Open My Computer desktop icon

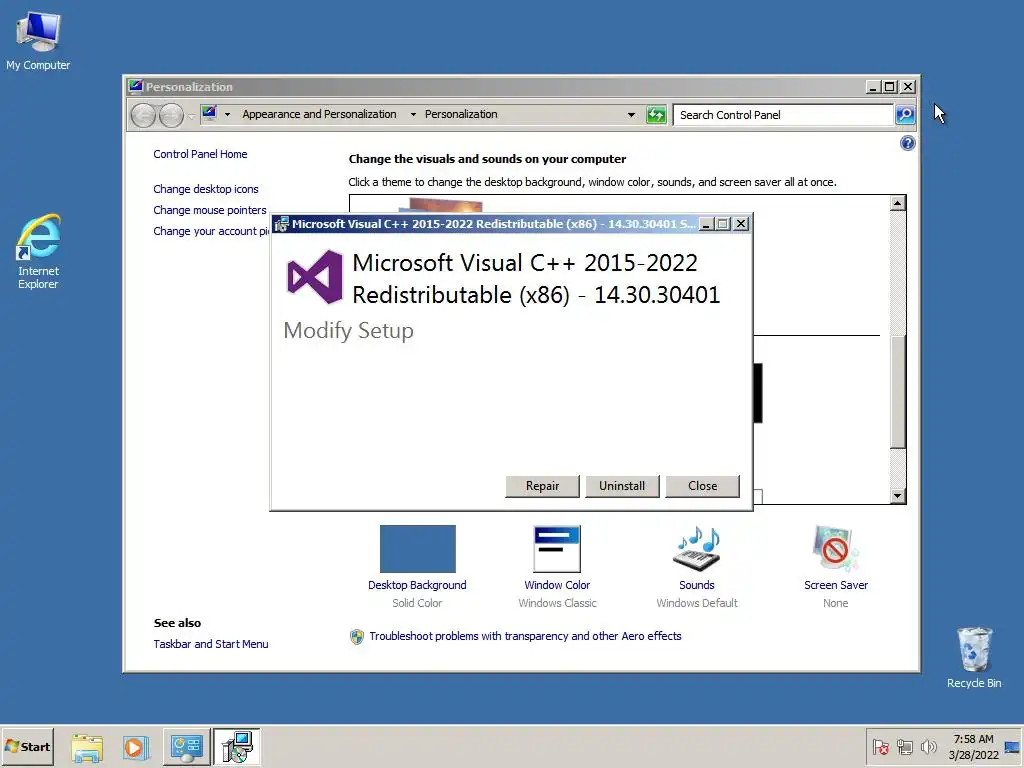[38, 41]
